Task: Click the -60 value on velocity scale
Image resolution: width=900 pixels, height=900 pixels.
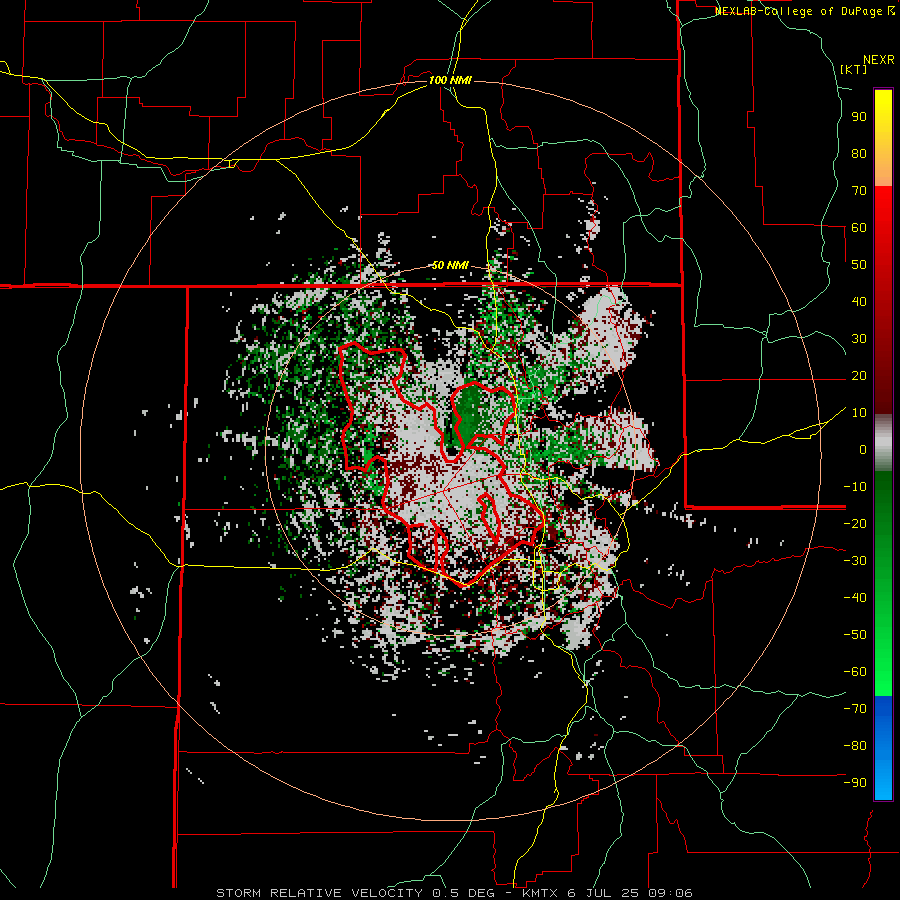Action: tap(855, 672)
